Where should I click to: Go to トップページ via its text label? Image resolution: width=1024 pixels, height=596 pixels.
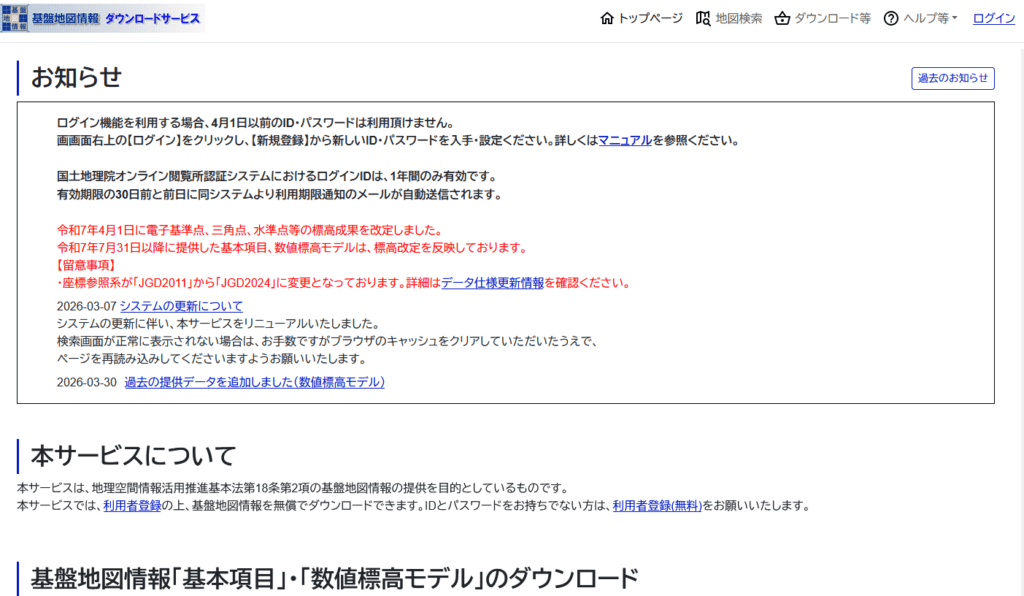[650, 18]
